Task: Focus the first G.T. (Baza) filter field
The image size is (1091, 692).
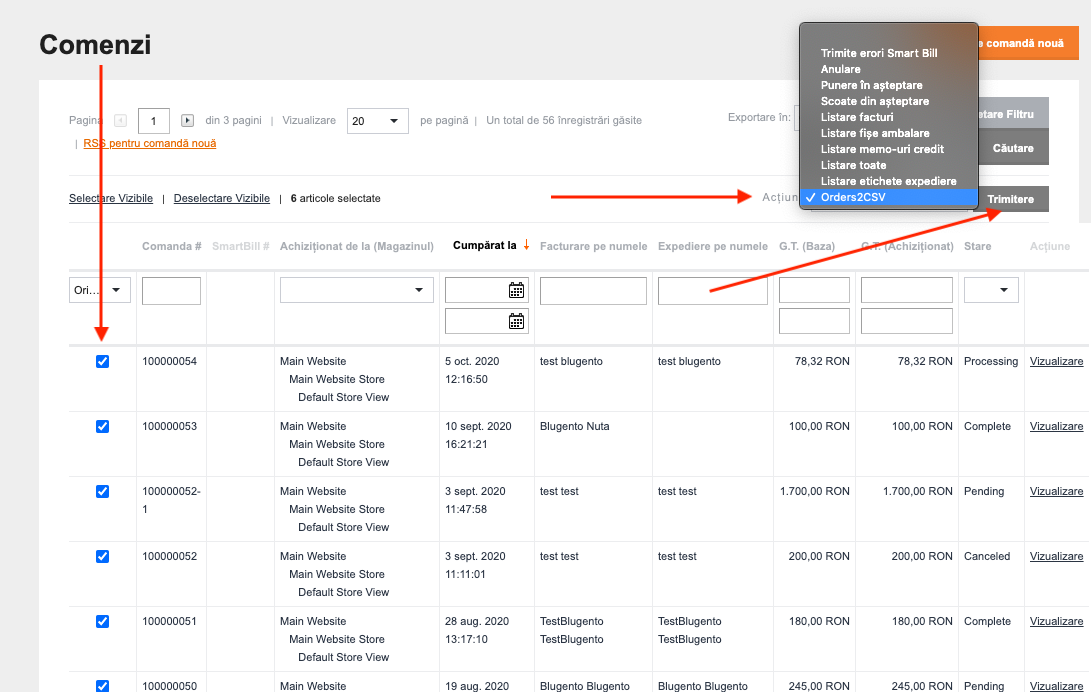Action: [x=814, y=290]
